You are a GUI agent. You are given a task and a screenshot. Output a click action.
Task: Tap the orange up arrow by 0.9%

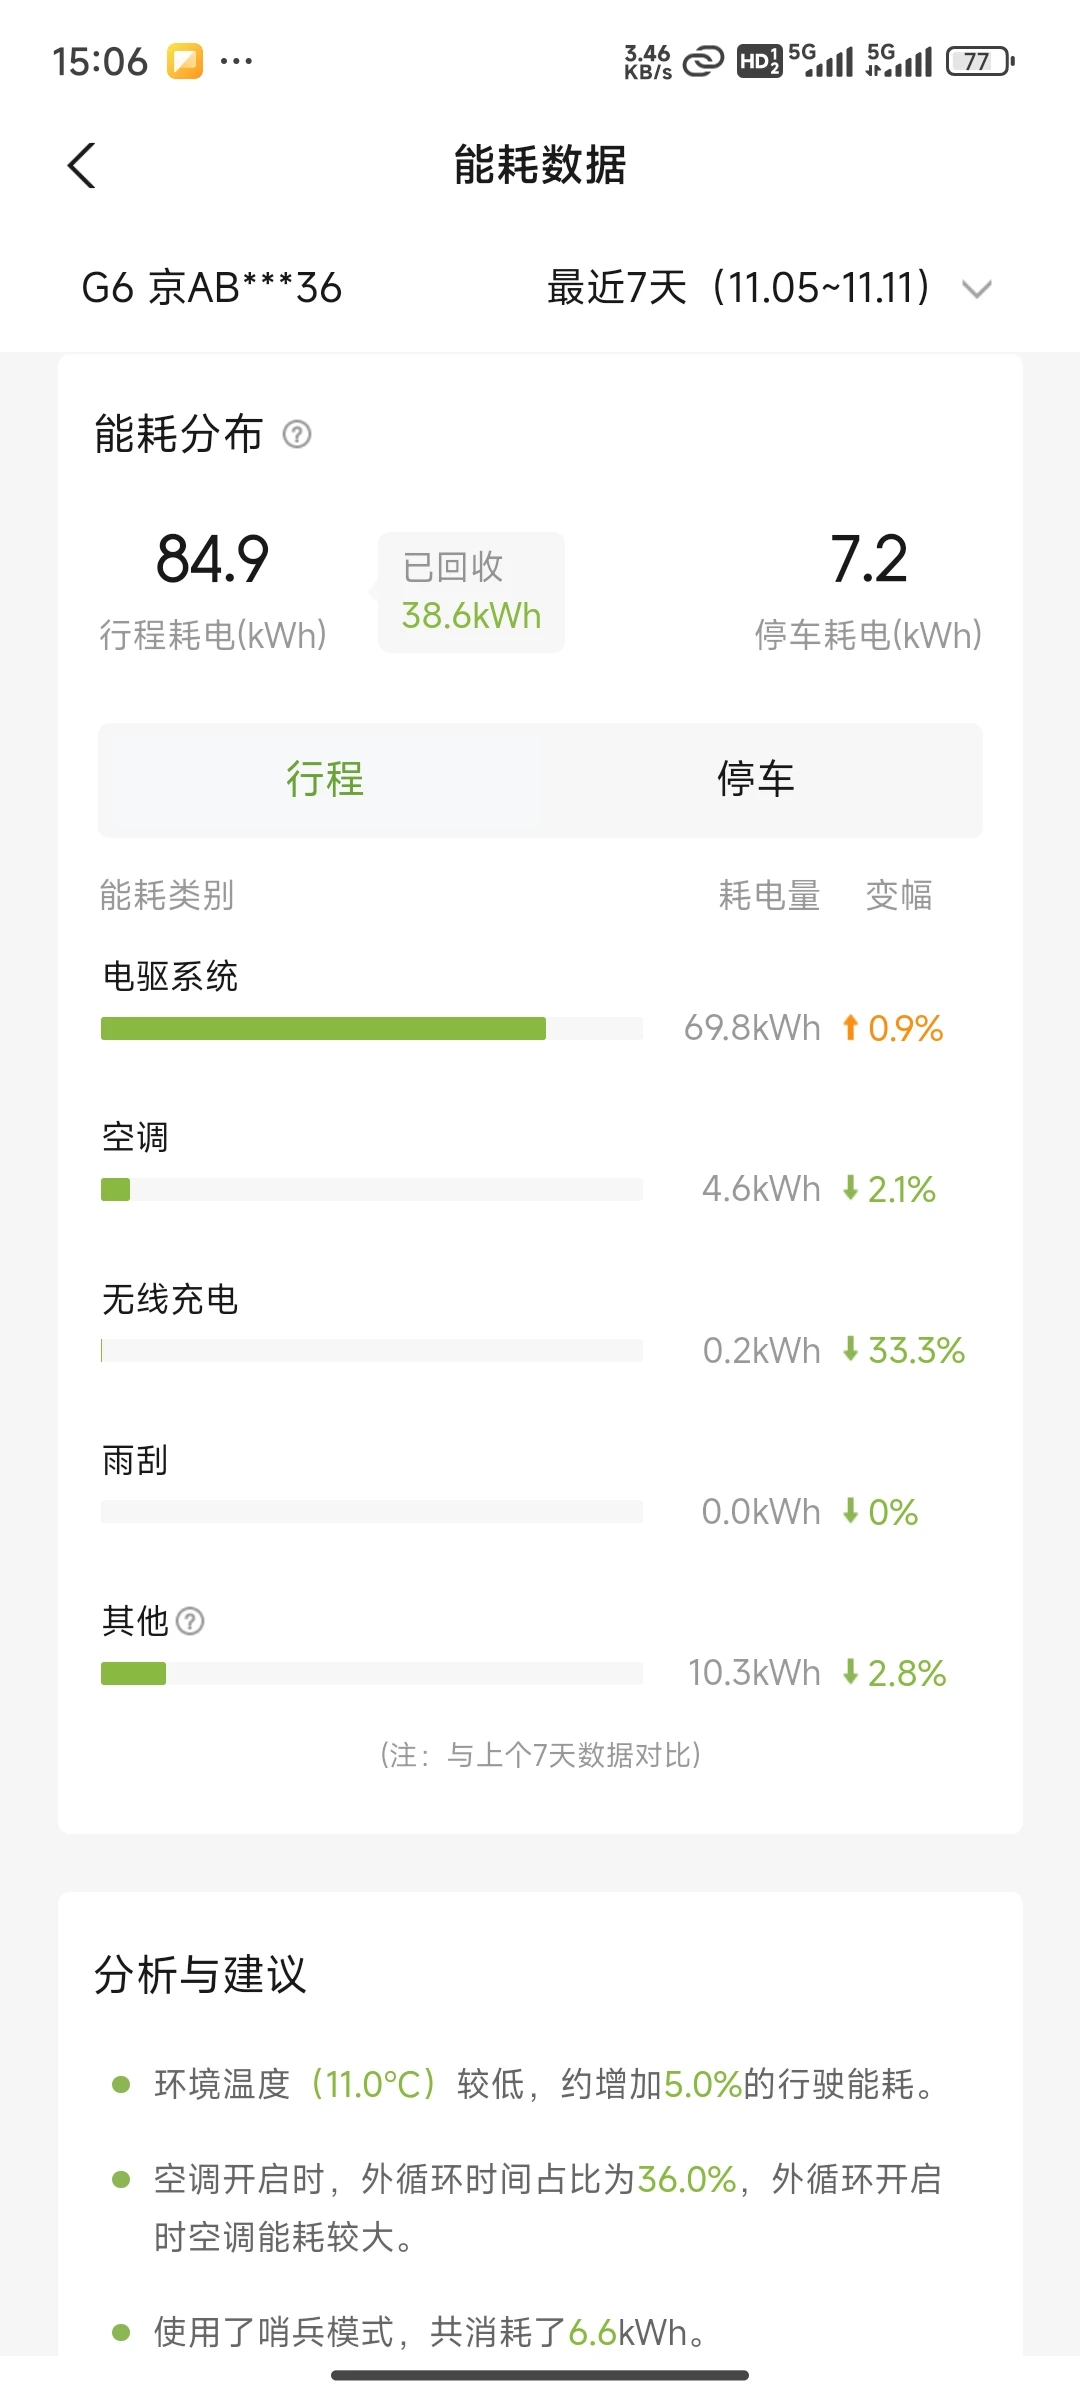point(850,1027)
